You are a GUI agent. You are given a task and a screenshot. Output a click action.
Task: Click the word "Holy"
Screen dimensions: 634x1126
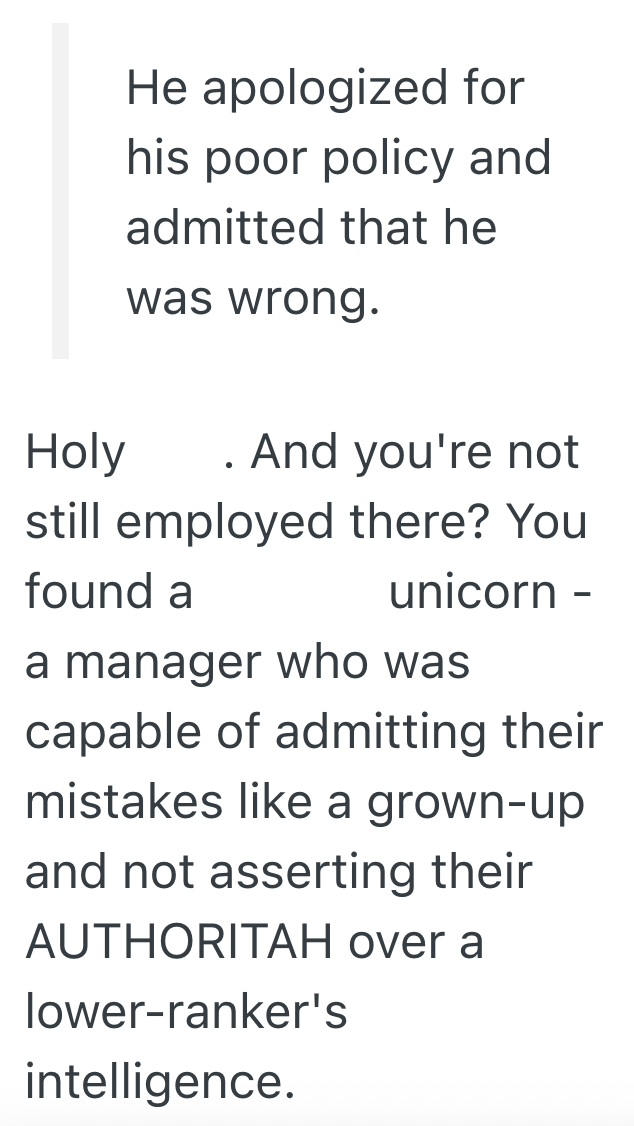[76, 451]
